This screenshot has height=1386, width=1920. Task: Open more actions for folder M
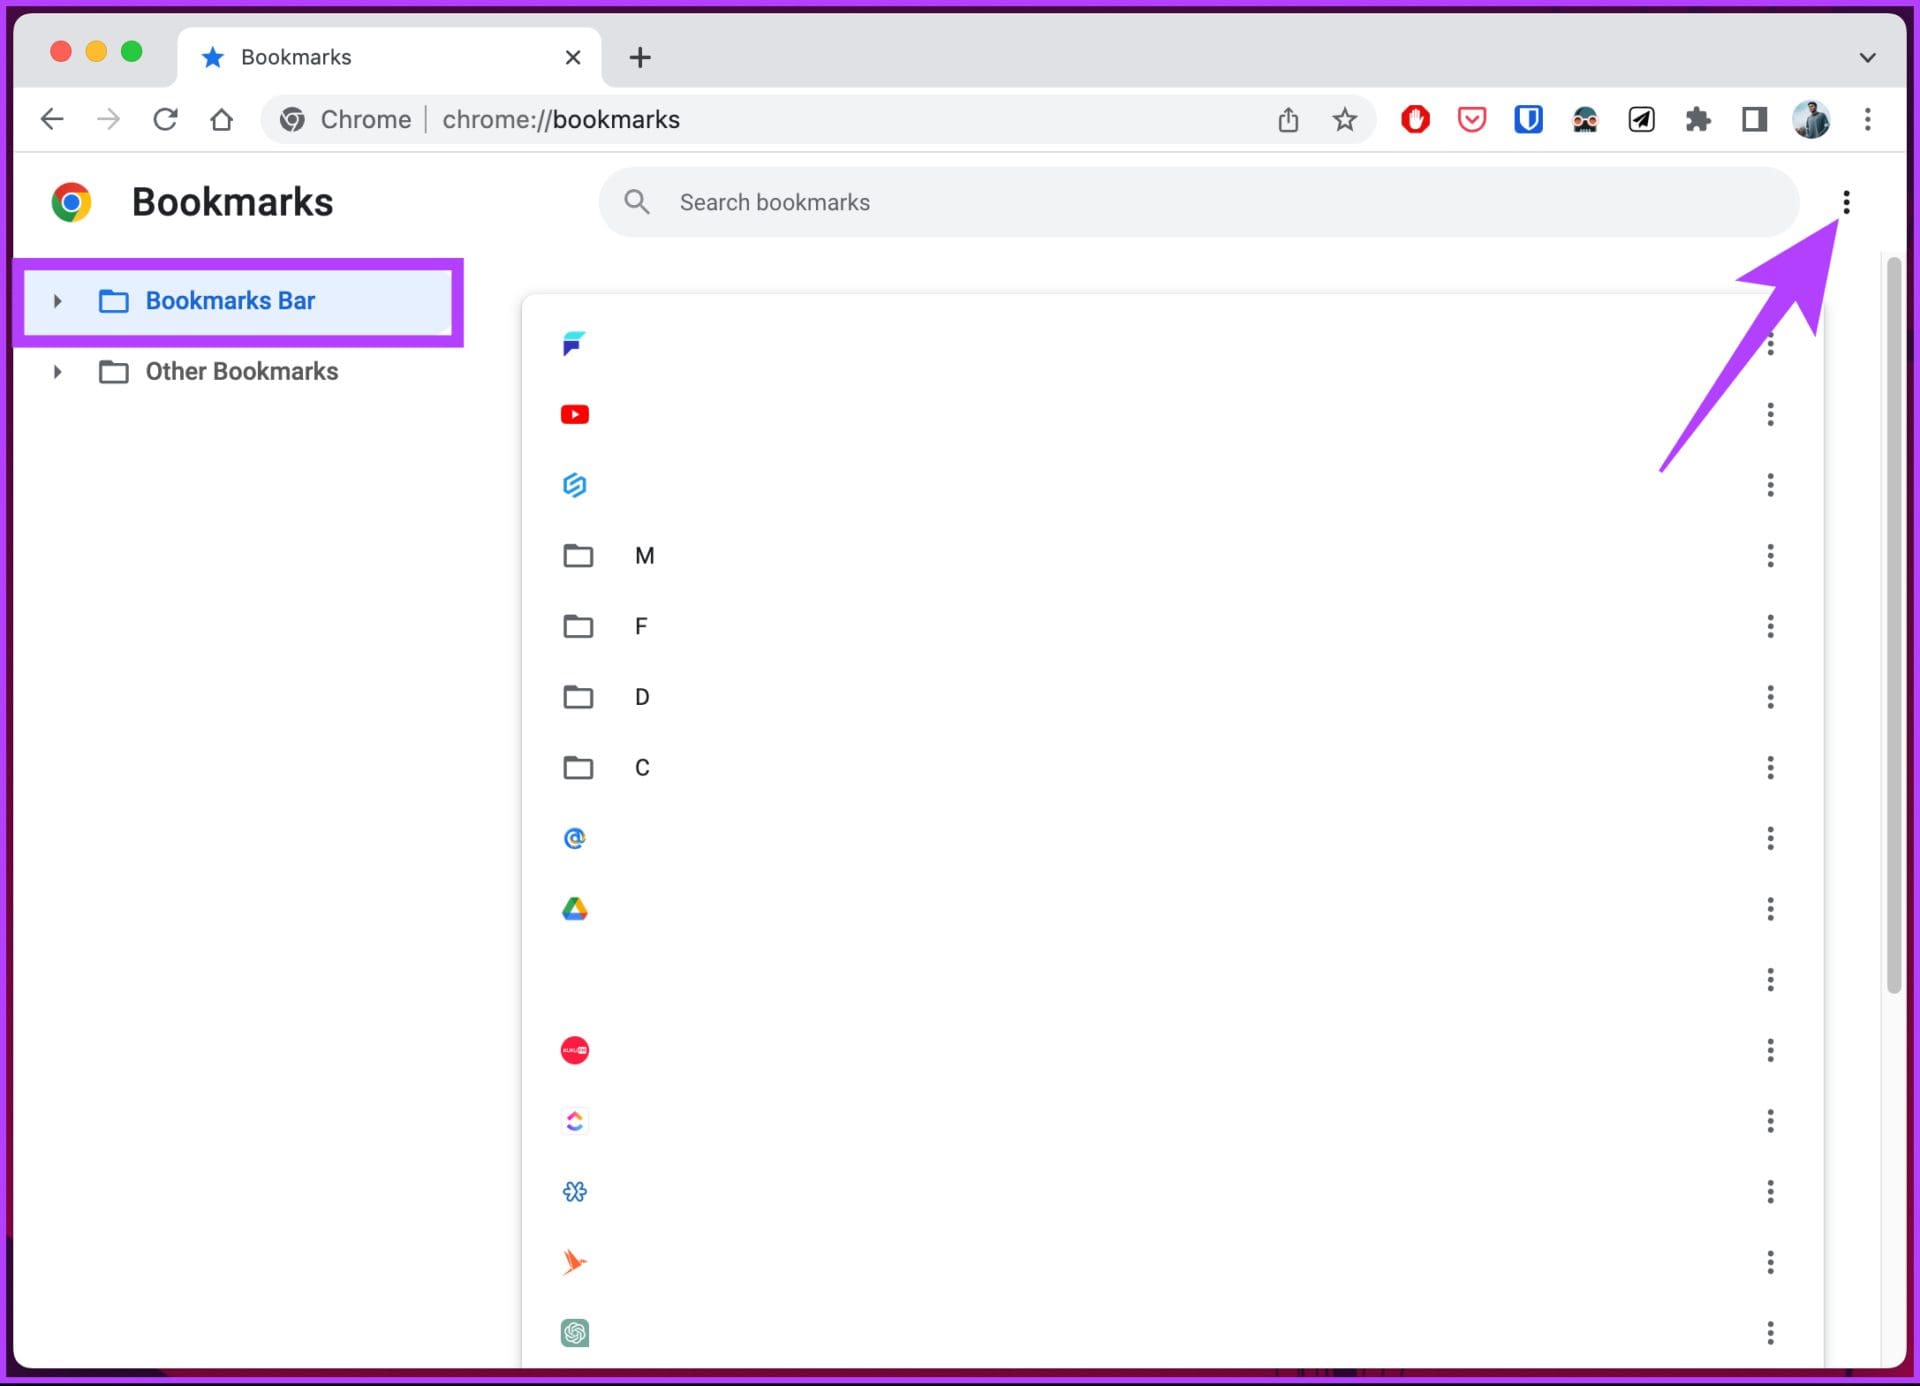click(x=1770, y=556)
